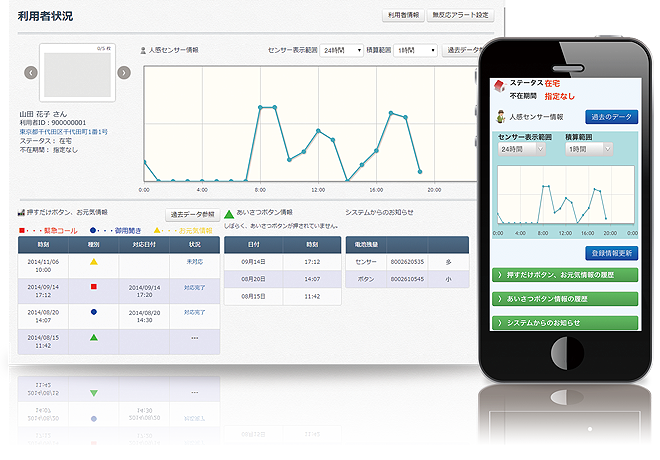660x460 pixels.
Task: Tap the 登録情報更新 button on phone
Action: 612,253
